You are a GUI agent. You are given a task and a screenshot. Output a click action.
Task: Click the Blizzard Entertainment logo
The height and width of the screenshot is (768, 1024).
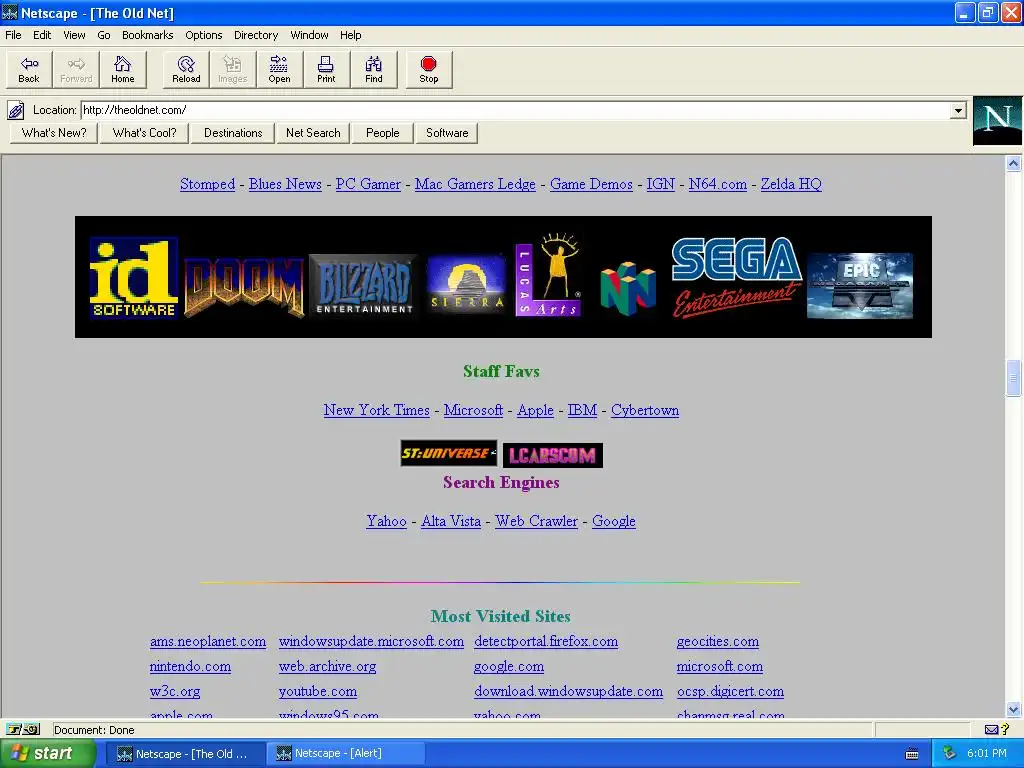tap(364, 285)
